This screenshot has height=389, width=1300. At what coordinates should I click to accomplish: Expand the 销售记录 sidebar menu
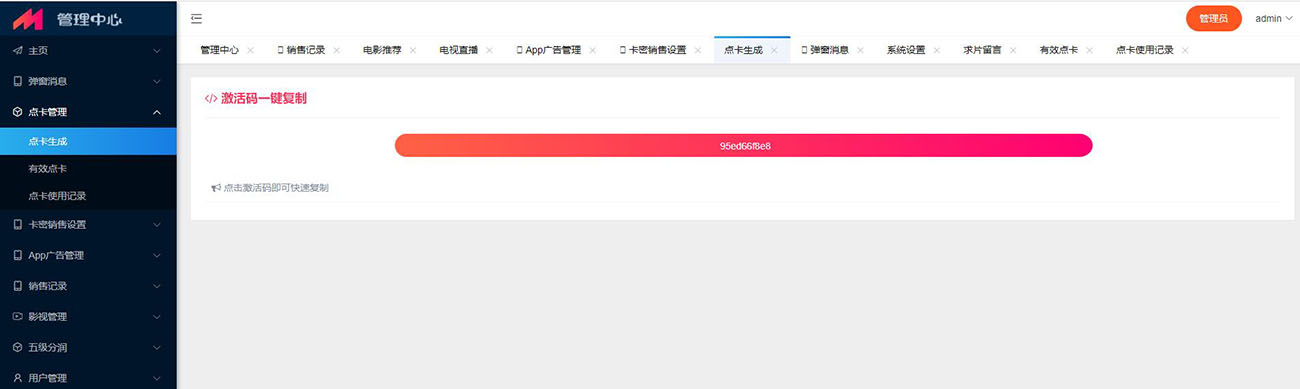pyautogui.click(x=156, y=286)
